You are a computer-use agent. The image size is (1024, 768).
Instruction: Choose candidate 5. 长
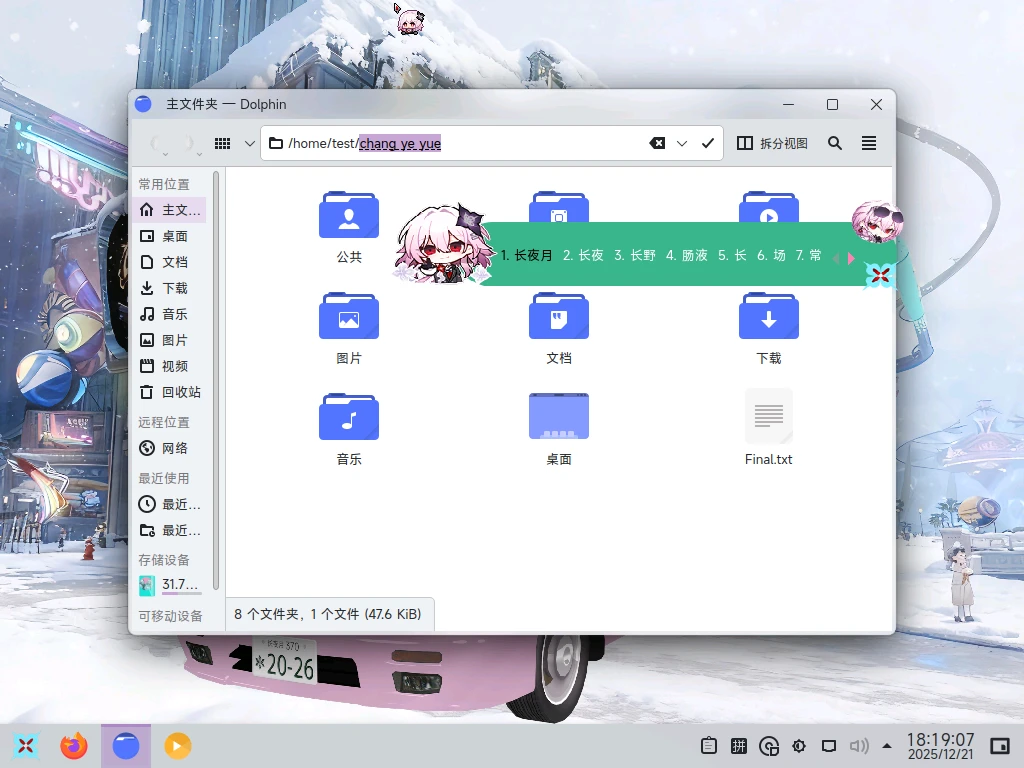click(x=731, y=255)
